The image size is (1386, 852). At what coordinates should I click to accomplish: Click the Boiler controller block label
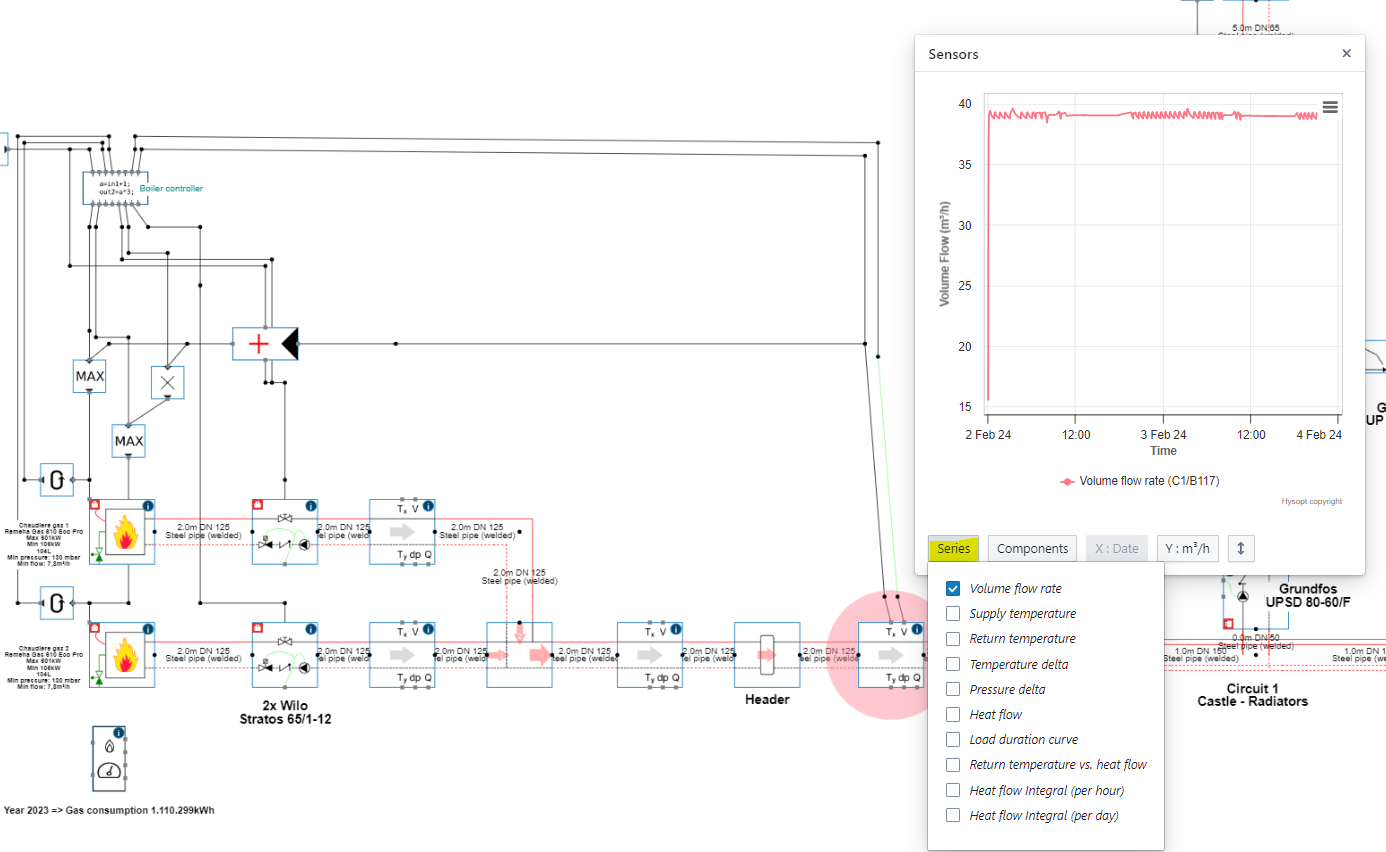[x=171, y=188]
